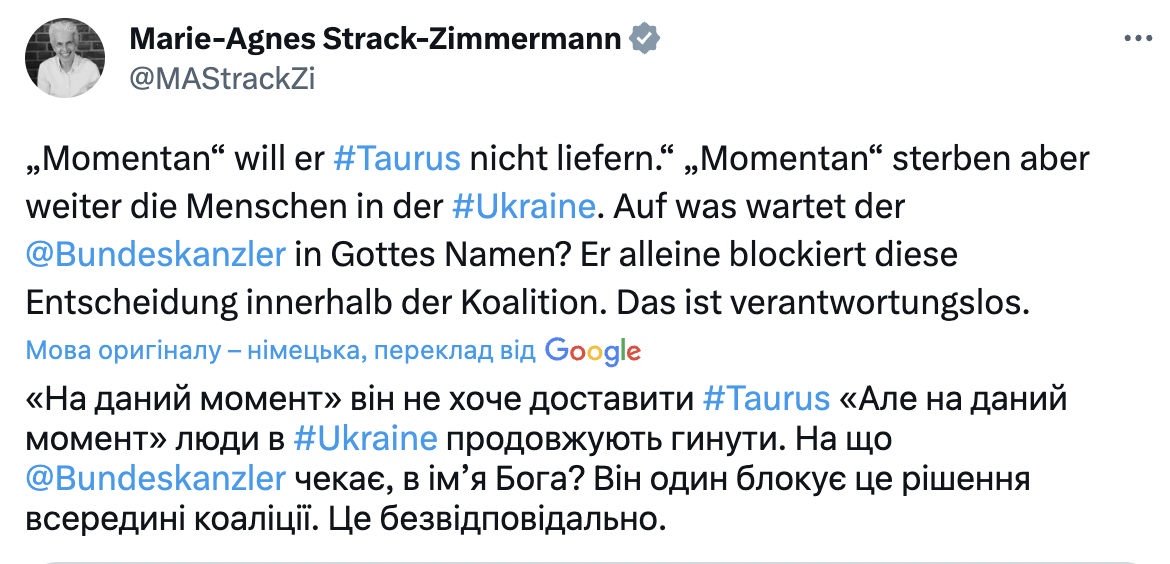Screen dimensions: 1170x564
Task: Click @Bundeskanzler mention in the German text
Action: 156,255
